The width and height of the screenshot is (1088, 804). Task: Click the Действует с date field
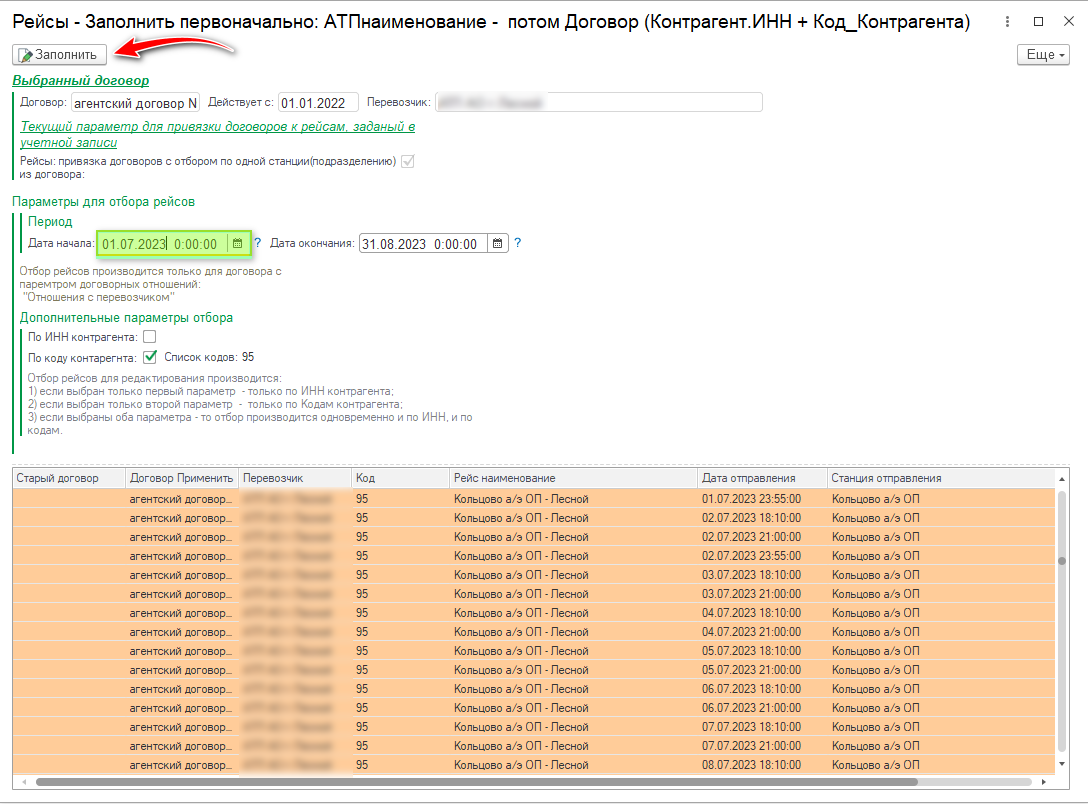tap(318, 103)
